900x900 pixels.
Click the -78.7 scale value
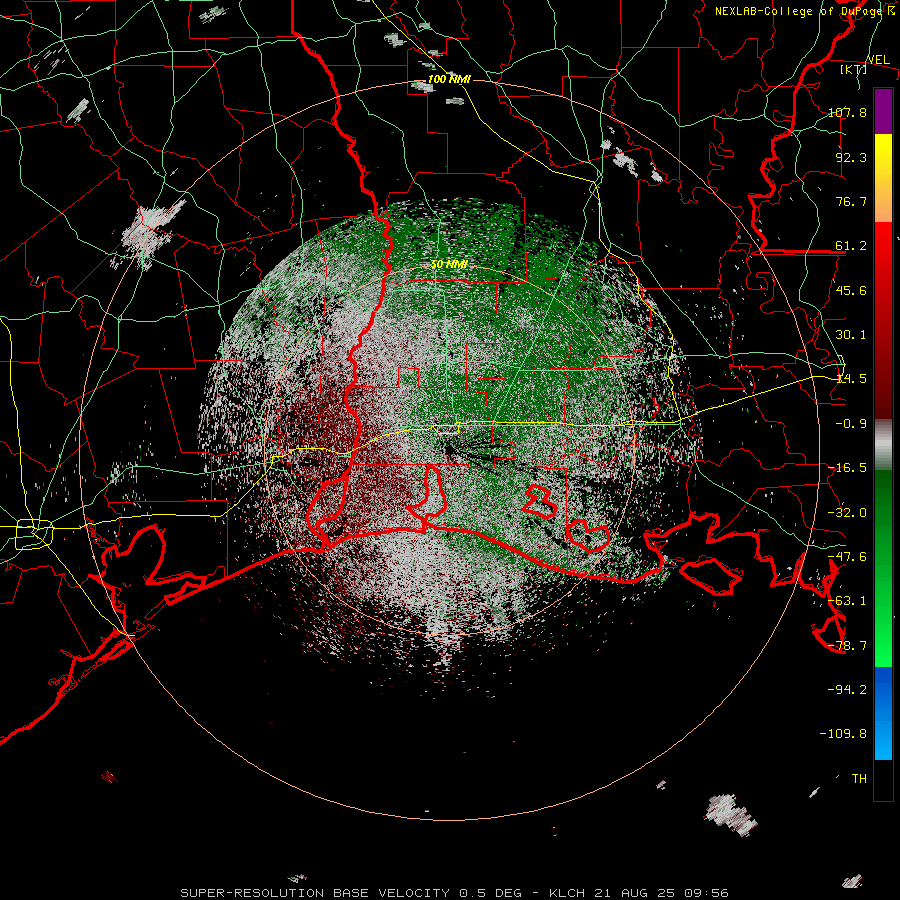click(847, 645)
